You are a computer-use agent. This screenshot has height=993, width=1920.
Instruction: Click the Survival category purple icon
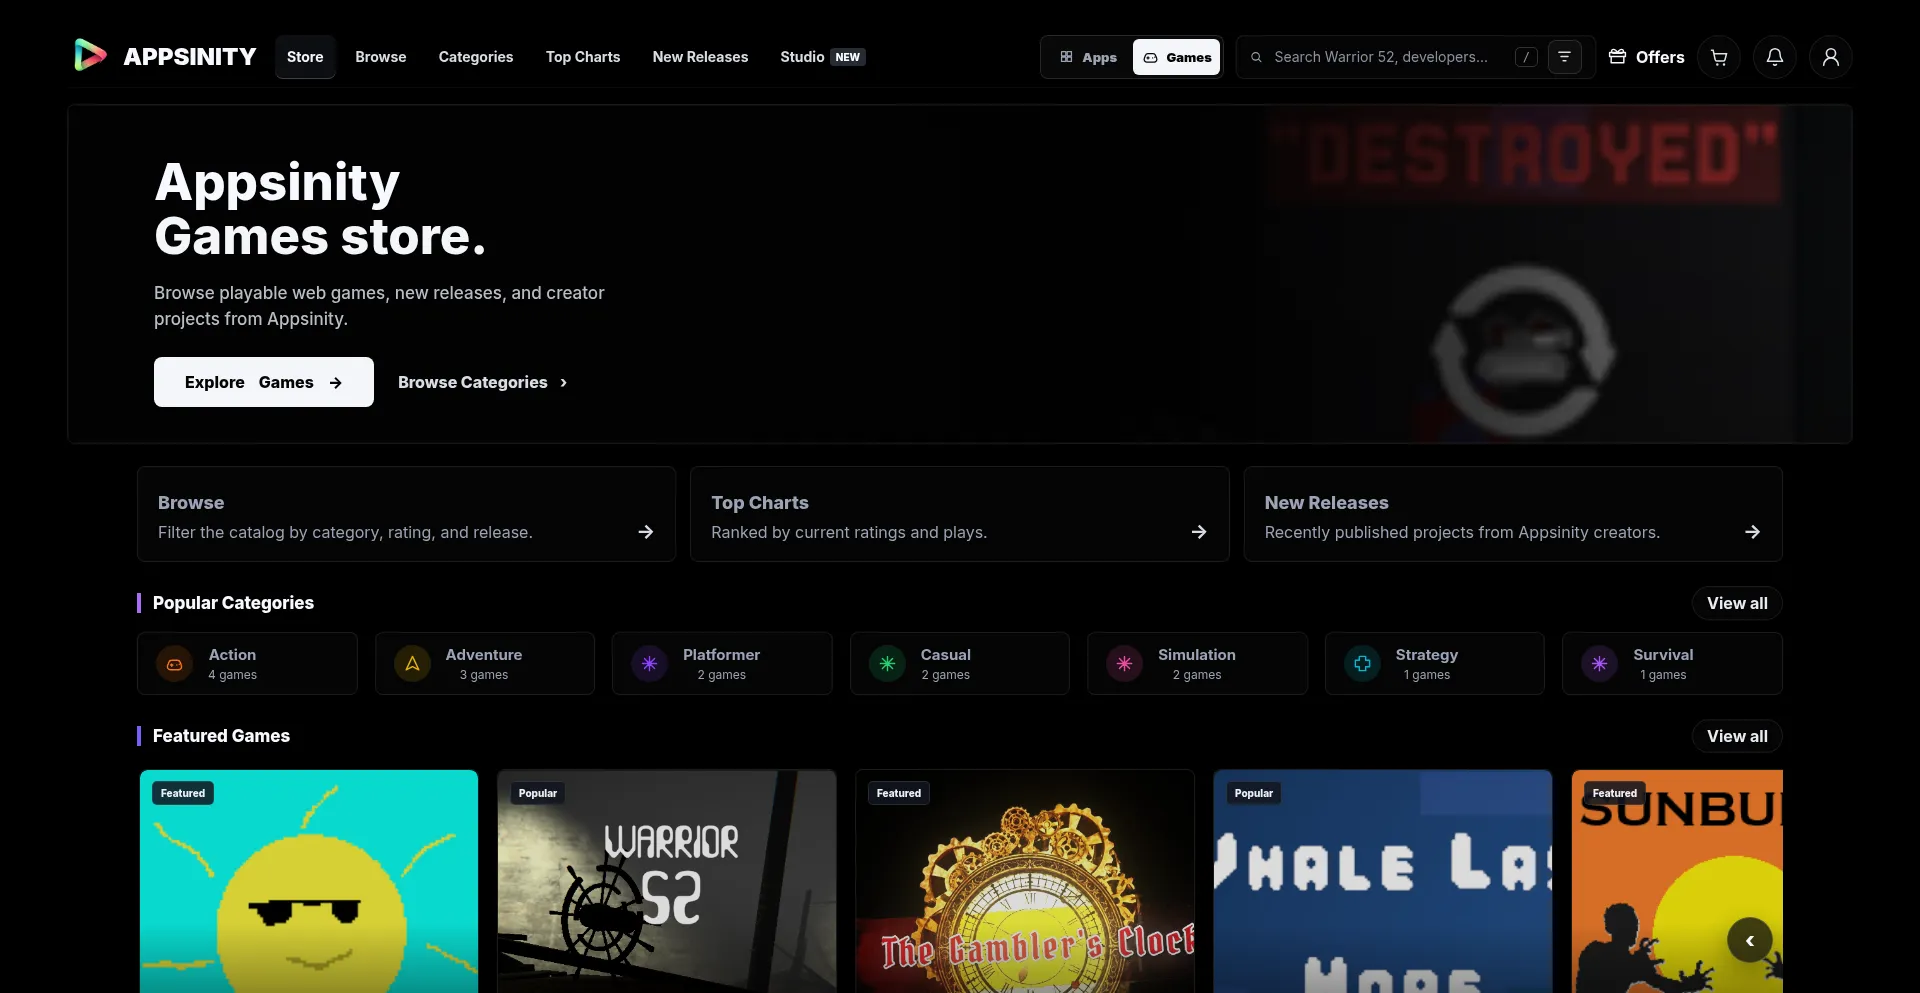1599,663
